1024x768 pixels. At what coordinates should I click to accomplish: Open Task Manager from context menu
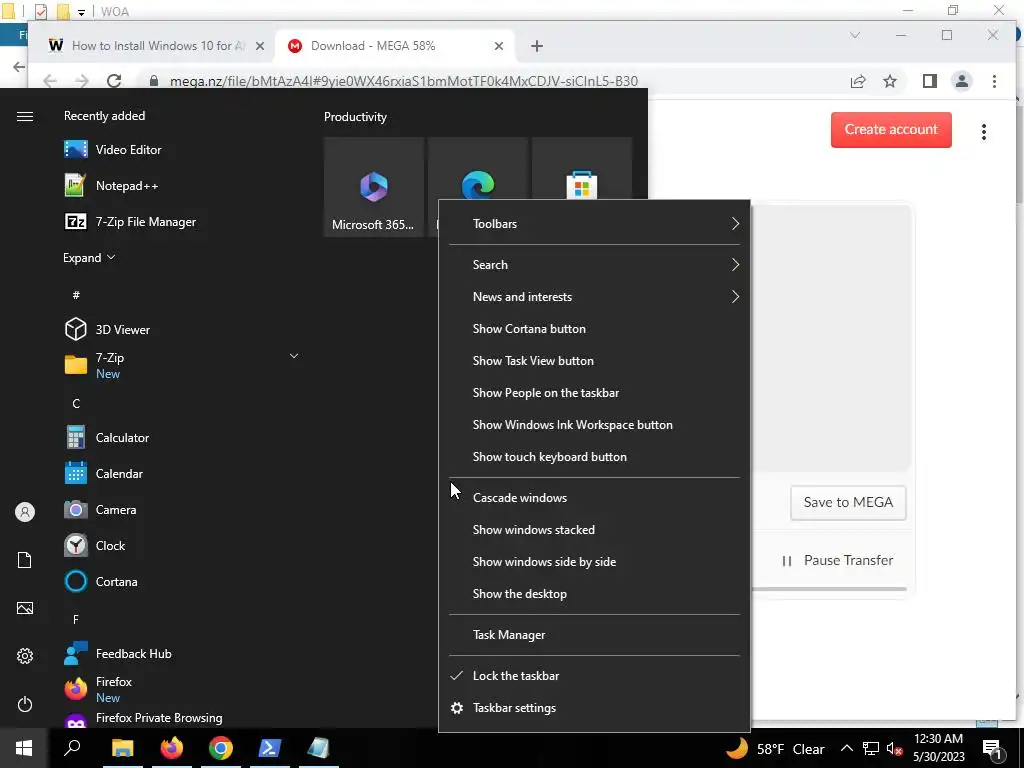pos(509,635)
